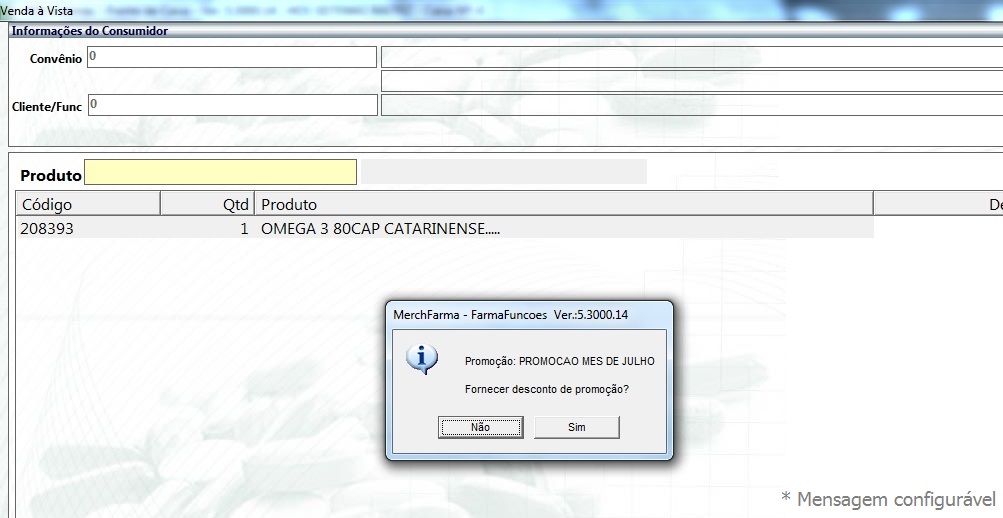Image resolution: width=1003 pixels, height=518 pixels.
Task: Click the Qtd column header
Action: 207,204
